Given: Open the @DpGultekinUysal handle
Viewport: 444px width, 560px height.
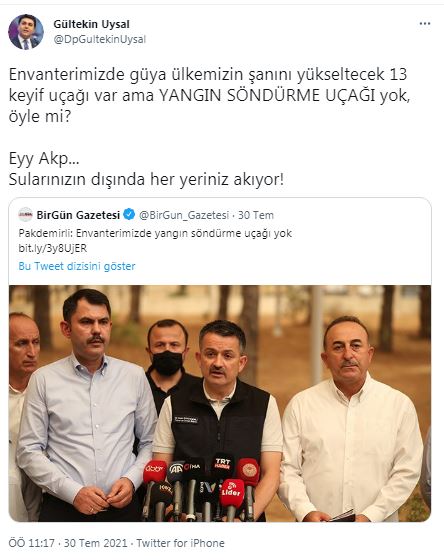Looking at the screenshot, I should point(100,39).
